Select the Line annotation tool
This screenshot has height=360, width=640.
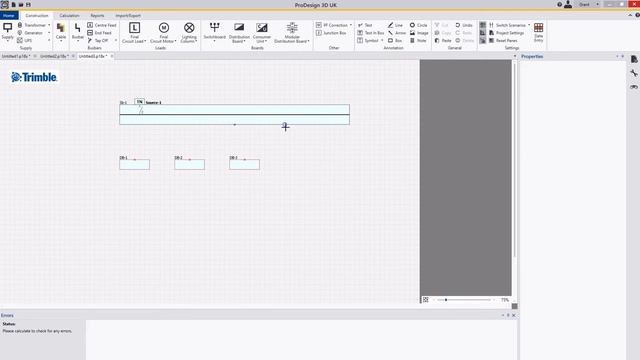(395, 25)
